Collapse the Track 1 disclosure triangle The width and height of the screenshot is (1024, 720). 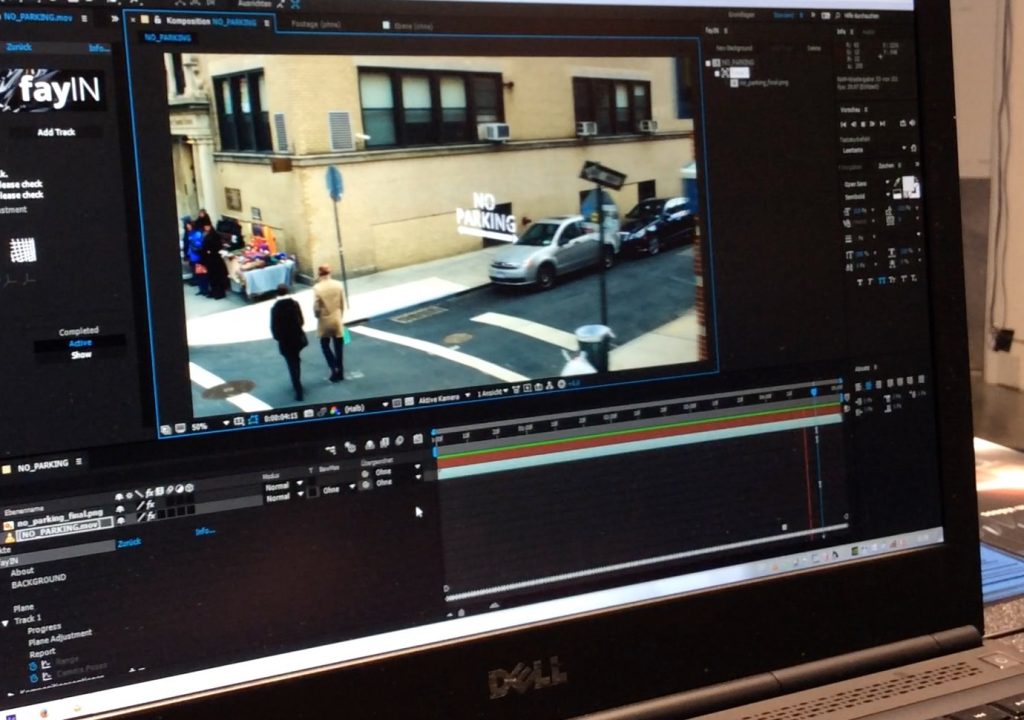tap(5, 623)
